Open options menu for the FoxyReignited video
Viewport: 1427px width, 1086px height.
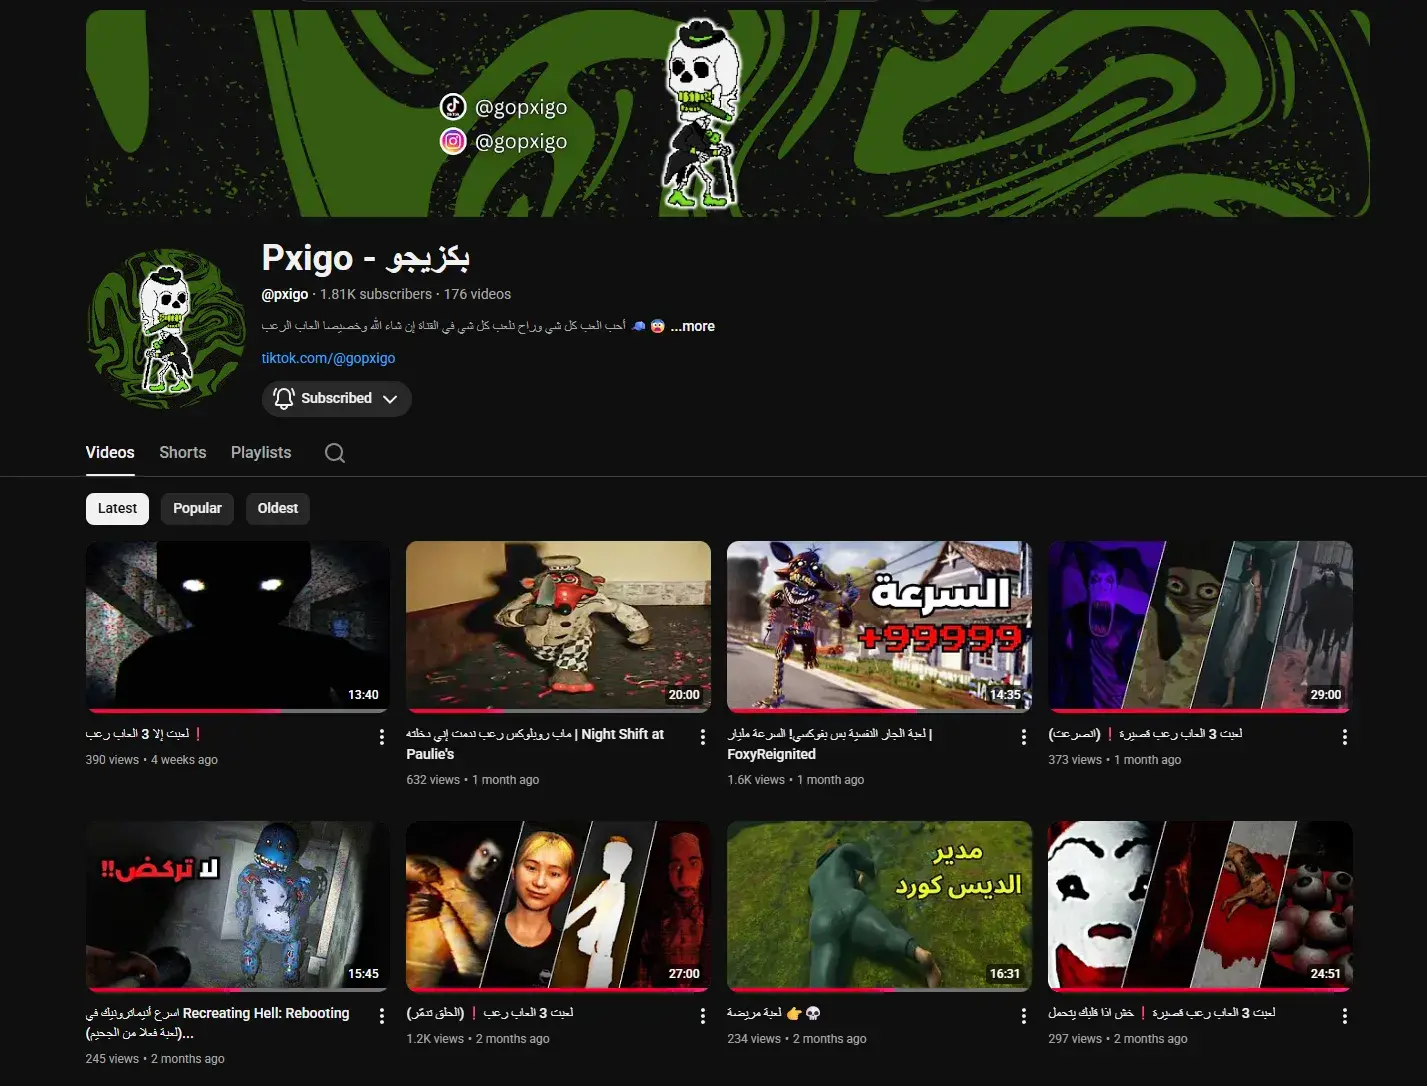1023,736
